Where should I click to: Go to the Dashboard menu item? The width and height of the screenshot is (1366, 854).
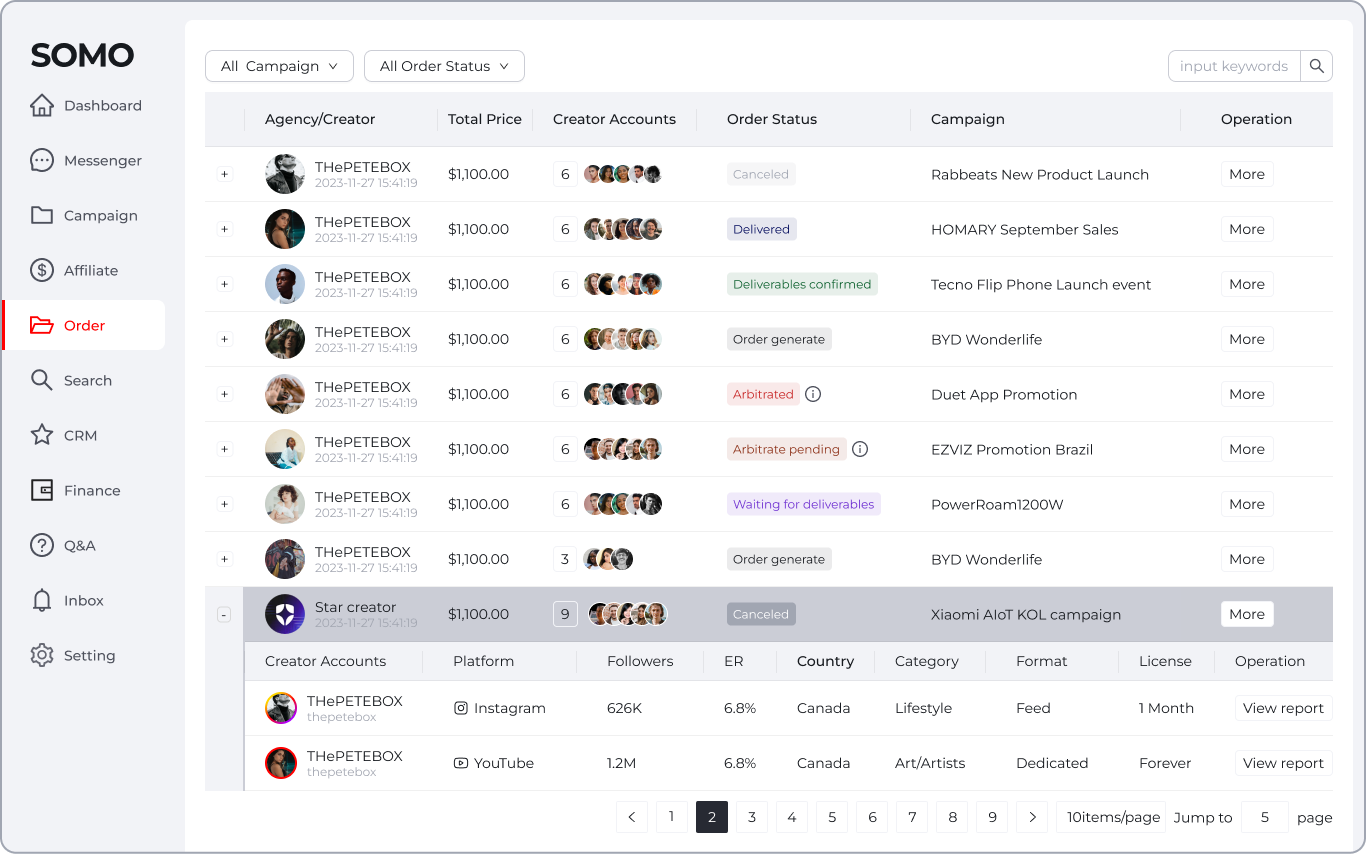tap(102, 105)
